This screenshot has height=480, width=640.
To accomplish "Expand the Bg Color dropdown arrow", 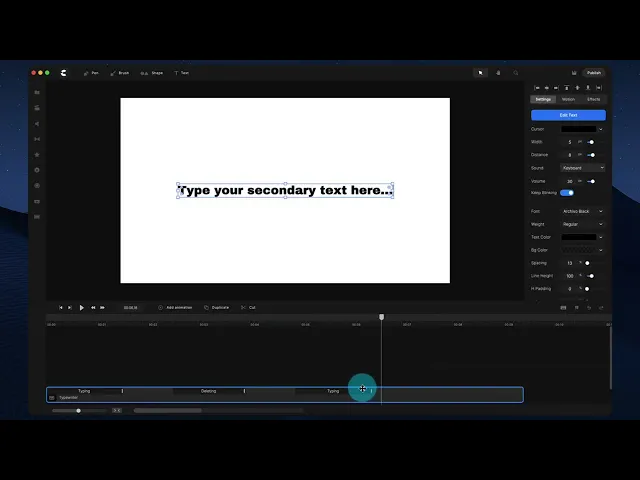I will [x=601, y=250].
